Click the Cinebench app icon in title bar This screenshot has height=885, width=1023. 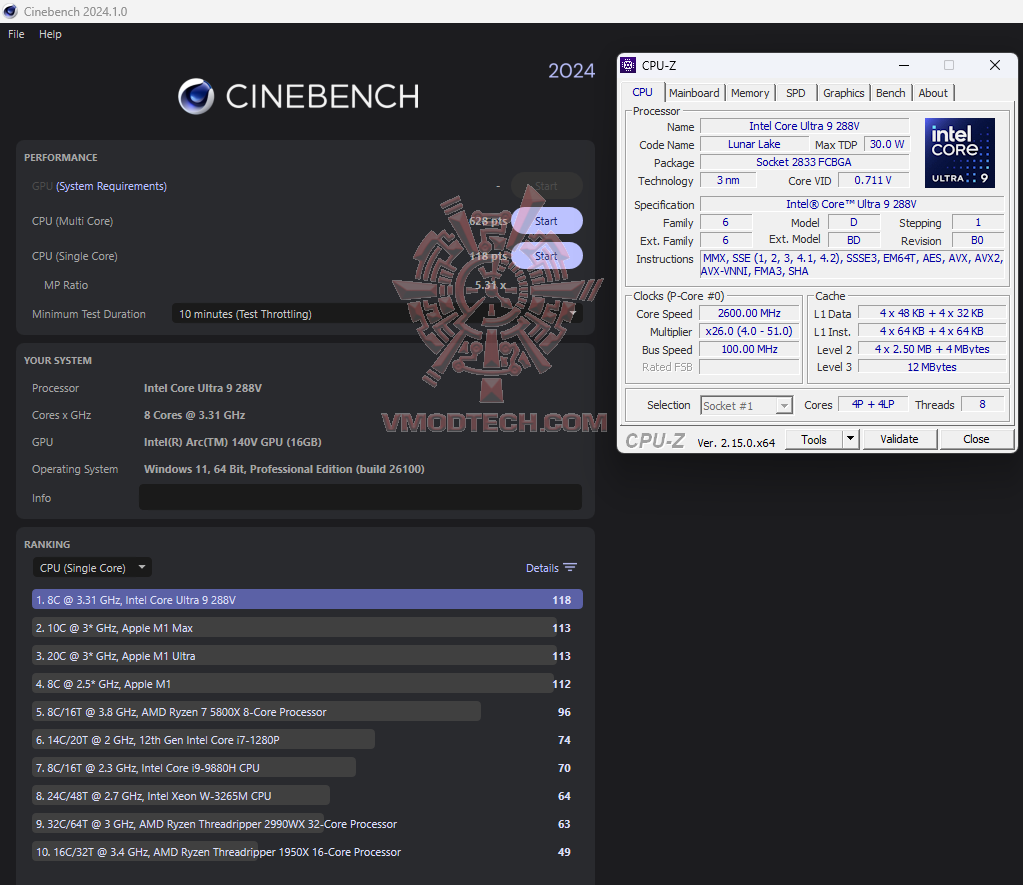click(x=10, y=11)
